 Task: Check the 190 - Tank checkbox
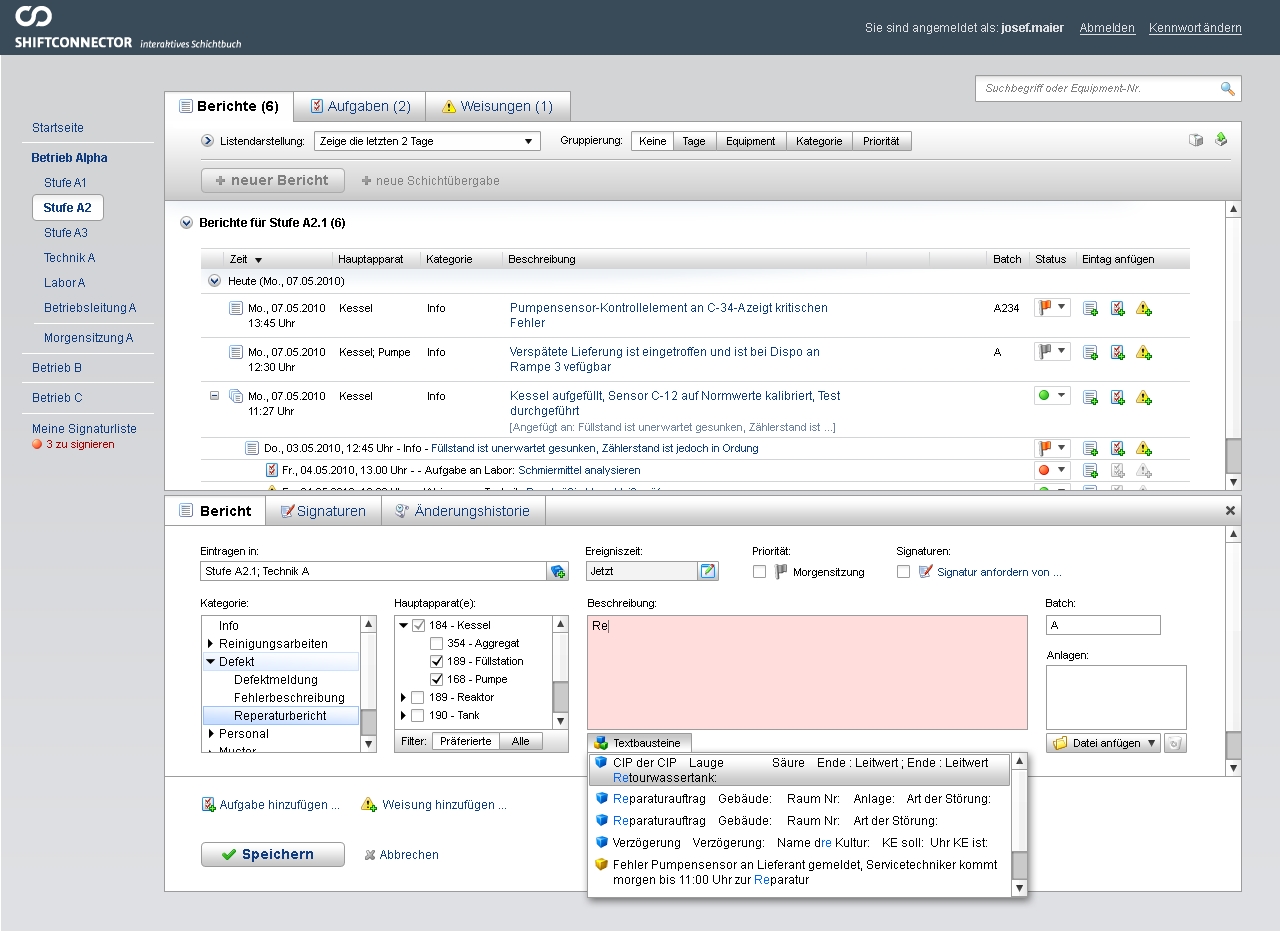point(418,716)
